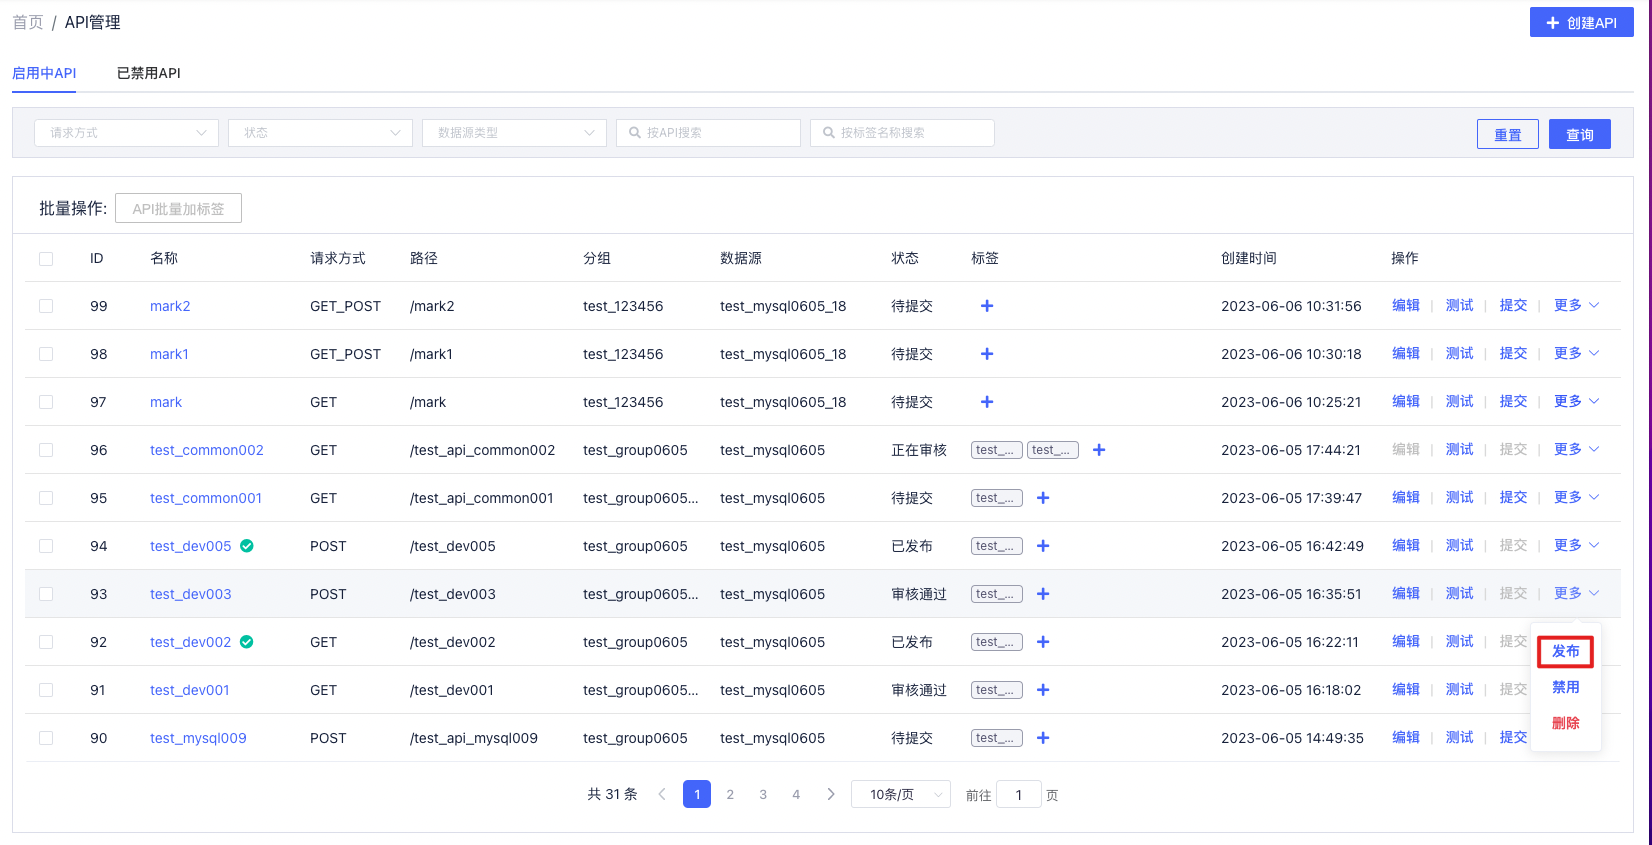Go to page 3 of results
The width and height of the screenshot is (1652, 845).
point(763,794)
